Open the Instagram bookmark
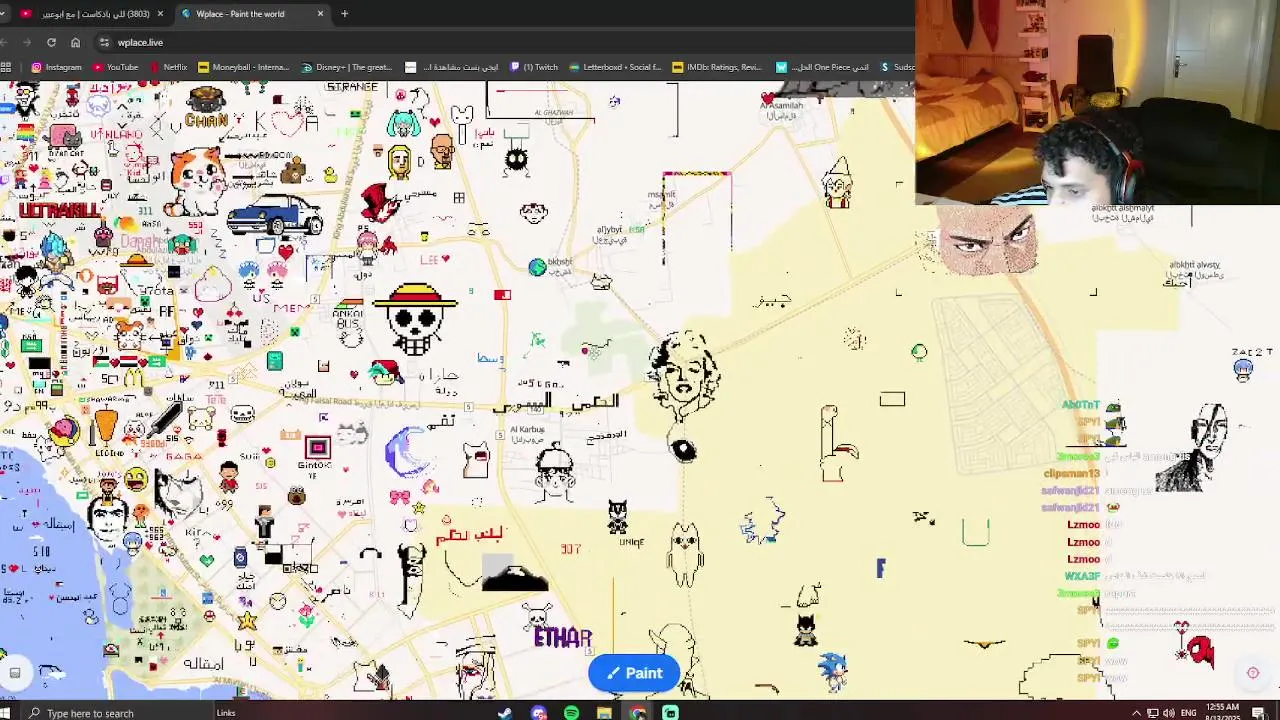The image size is (1280, 720). click(56, 67)
